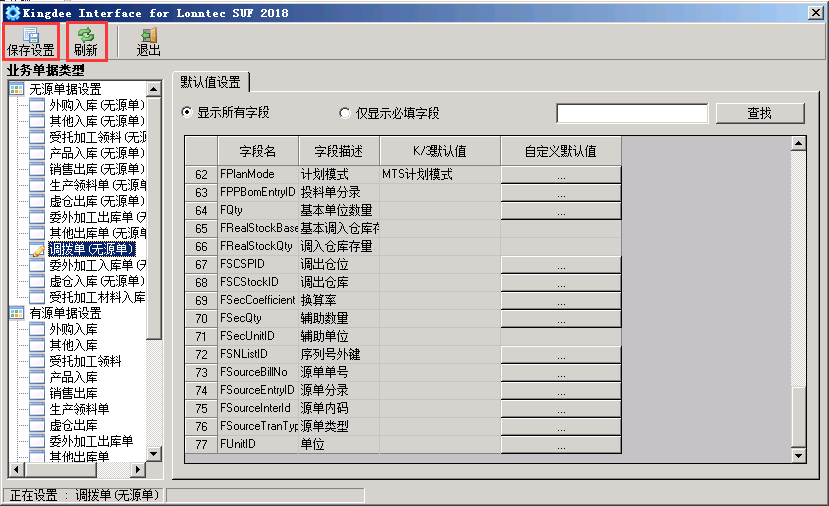Click the 字段名 column header

(258, 151)
